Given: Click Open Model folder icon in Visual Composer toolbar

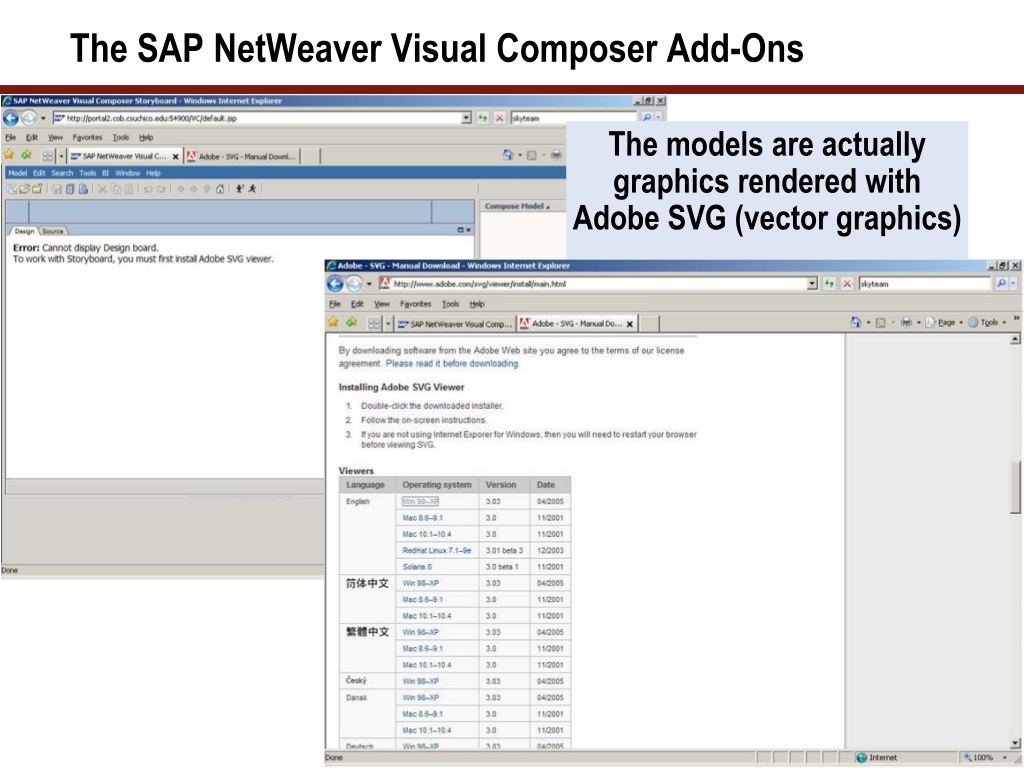Looking at the screenshot, I should click(x=24, y=189).
